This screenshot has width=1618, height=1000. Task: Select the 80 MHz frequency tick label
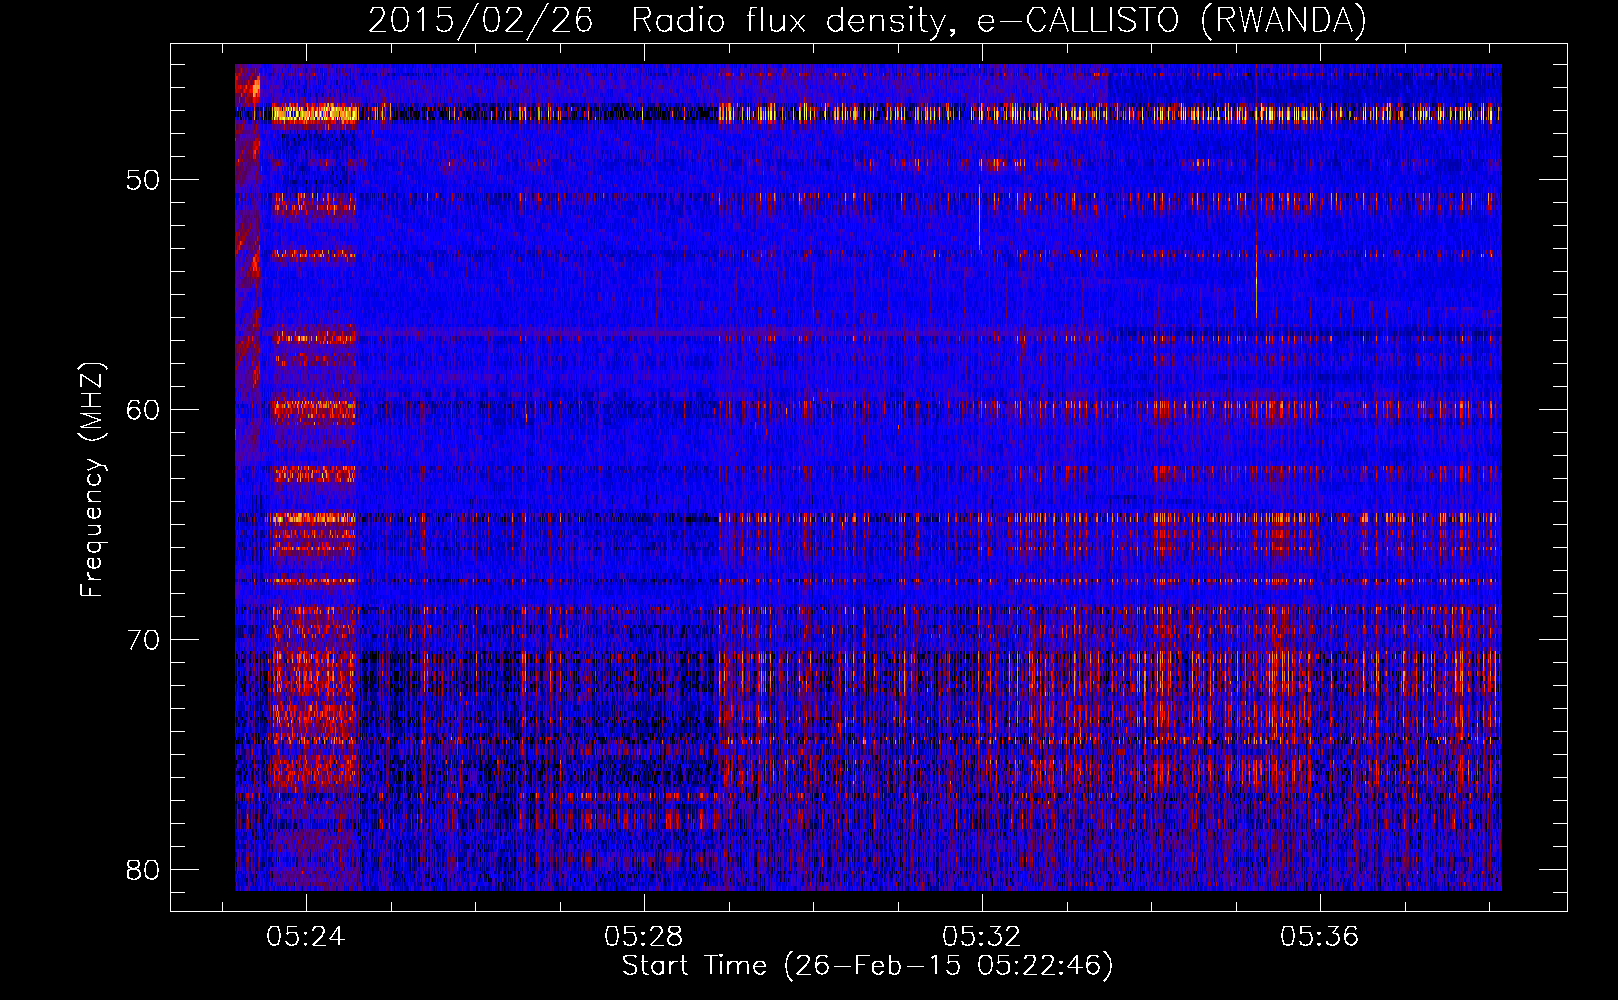(x=143, y=869)
